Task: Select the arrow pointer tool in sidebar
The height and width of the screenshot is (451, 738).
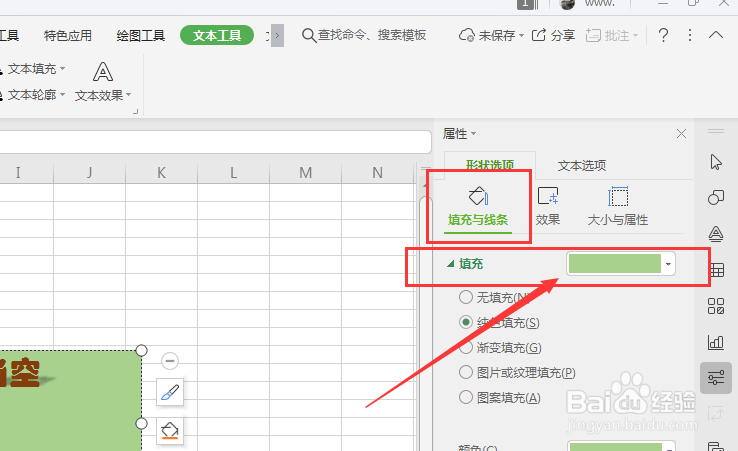Action: [x=716, y=162]
